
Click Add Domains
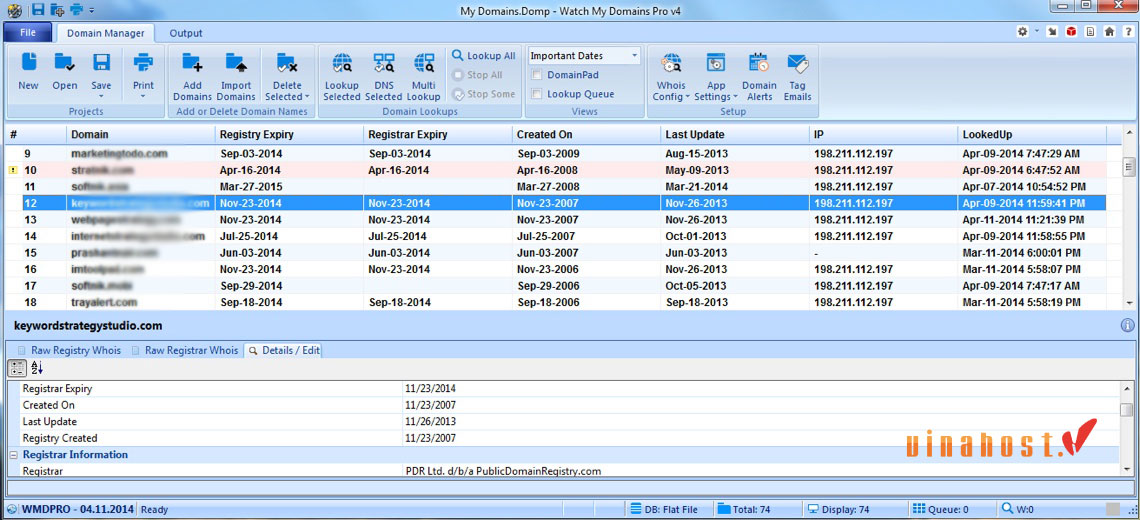point(193,76)
